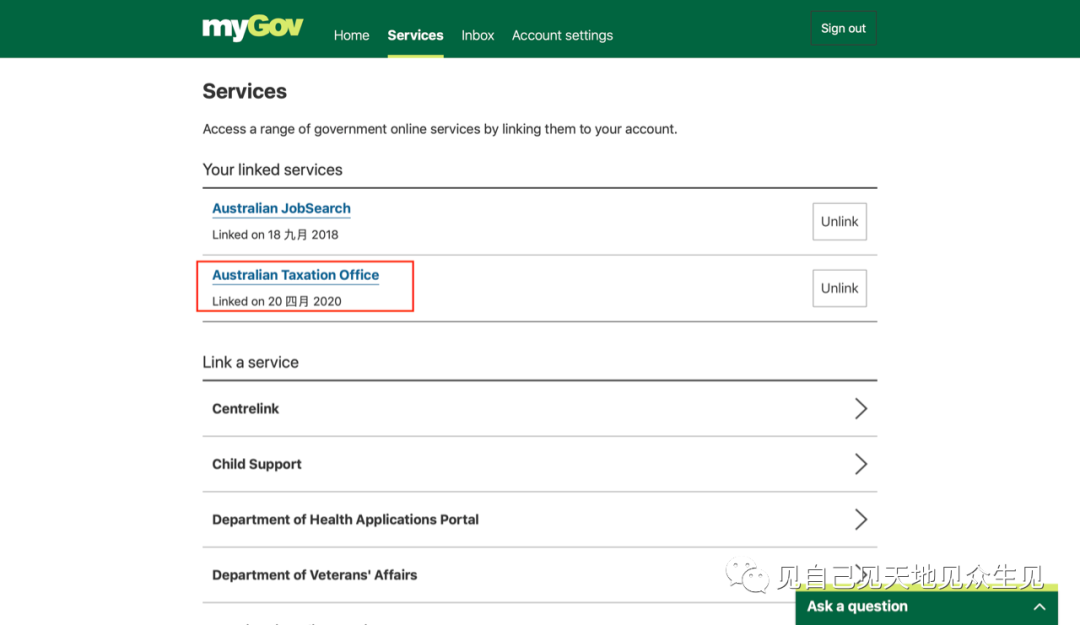
Task: Click 'Linked on 20 四月 2020' text
Action: (x=276, y=301)
